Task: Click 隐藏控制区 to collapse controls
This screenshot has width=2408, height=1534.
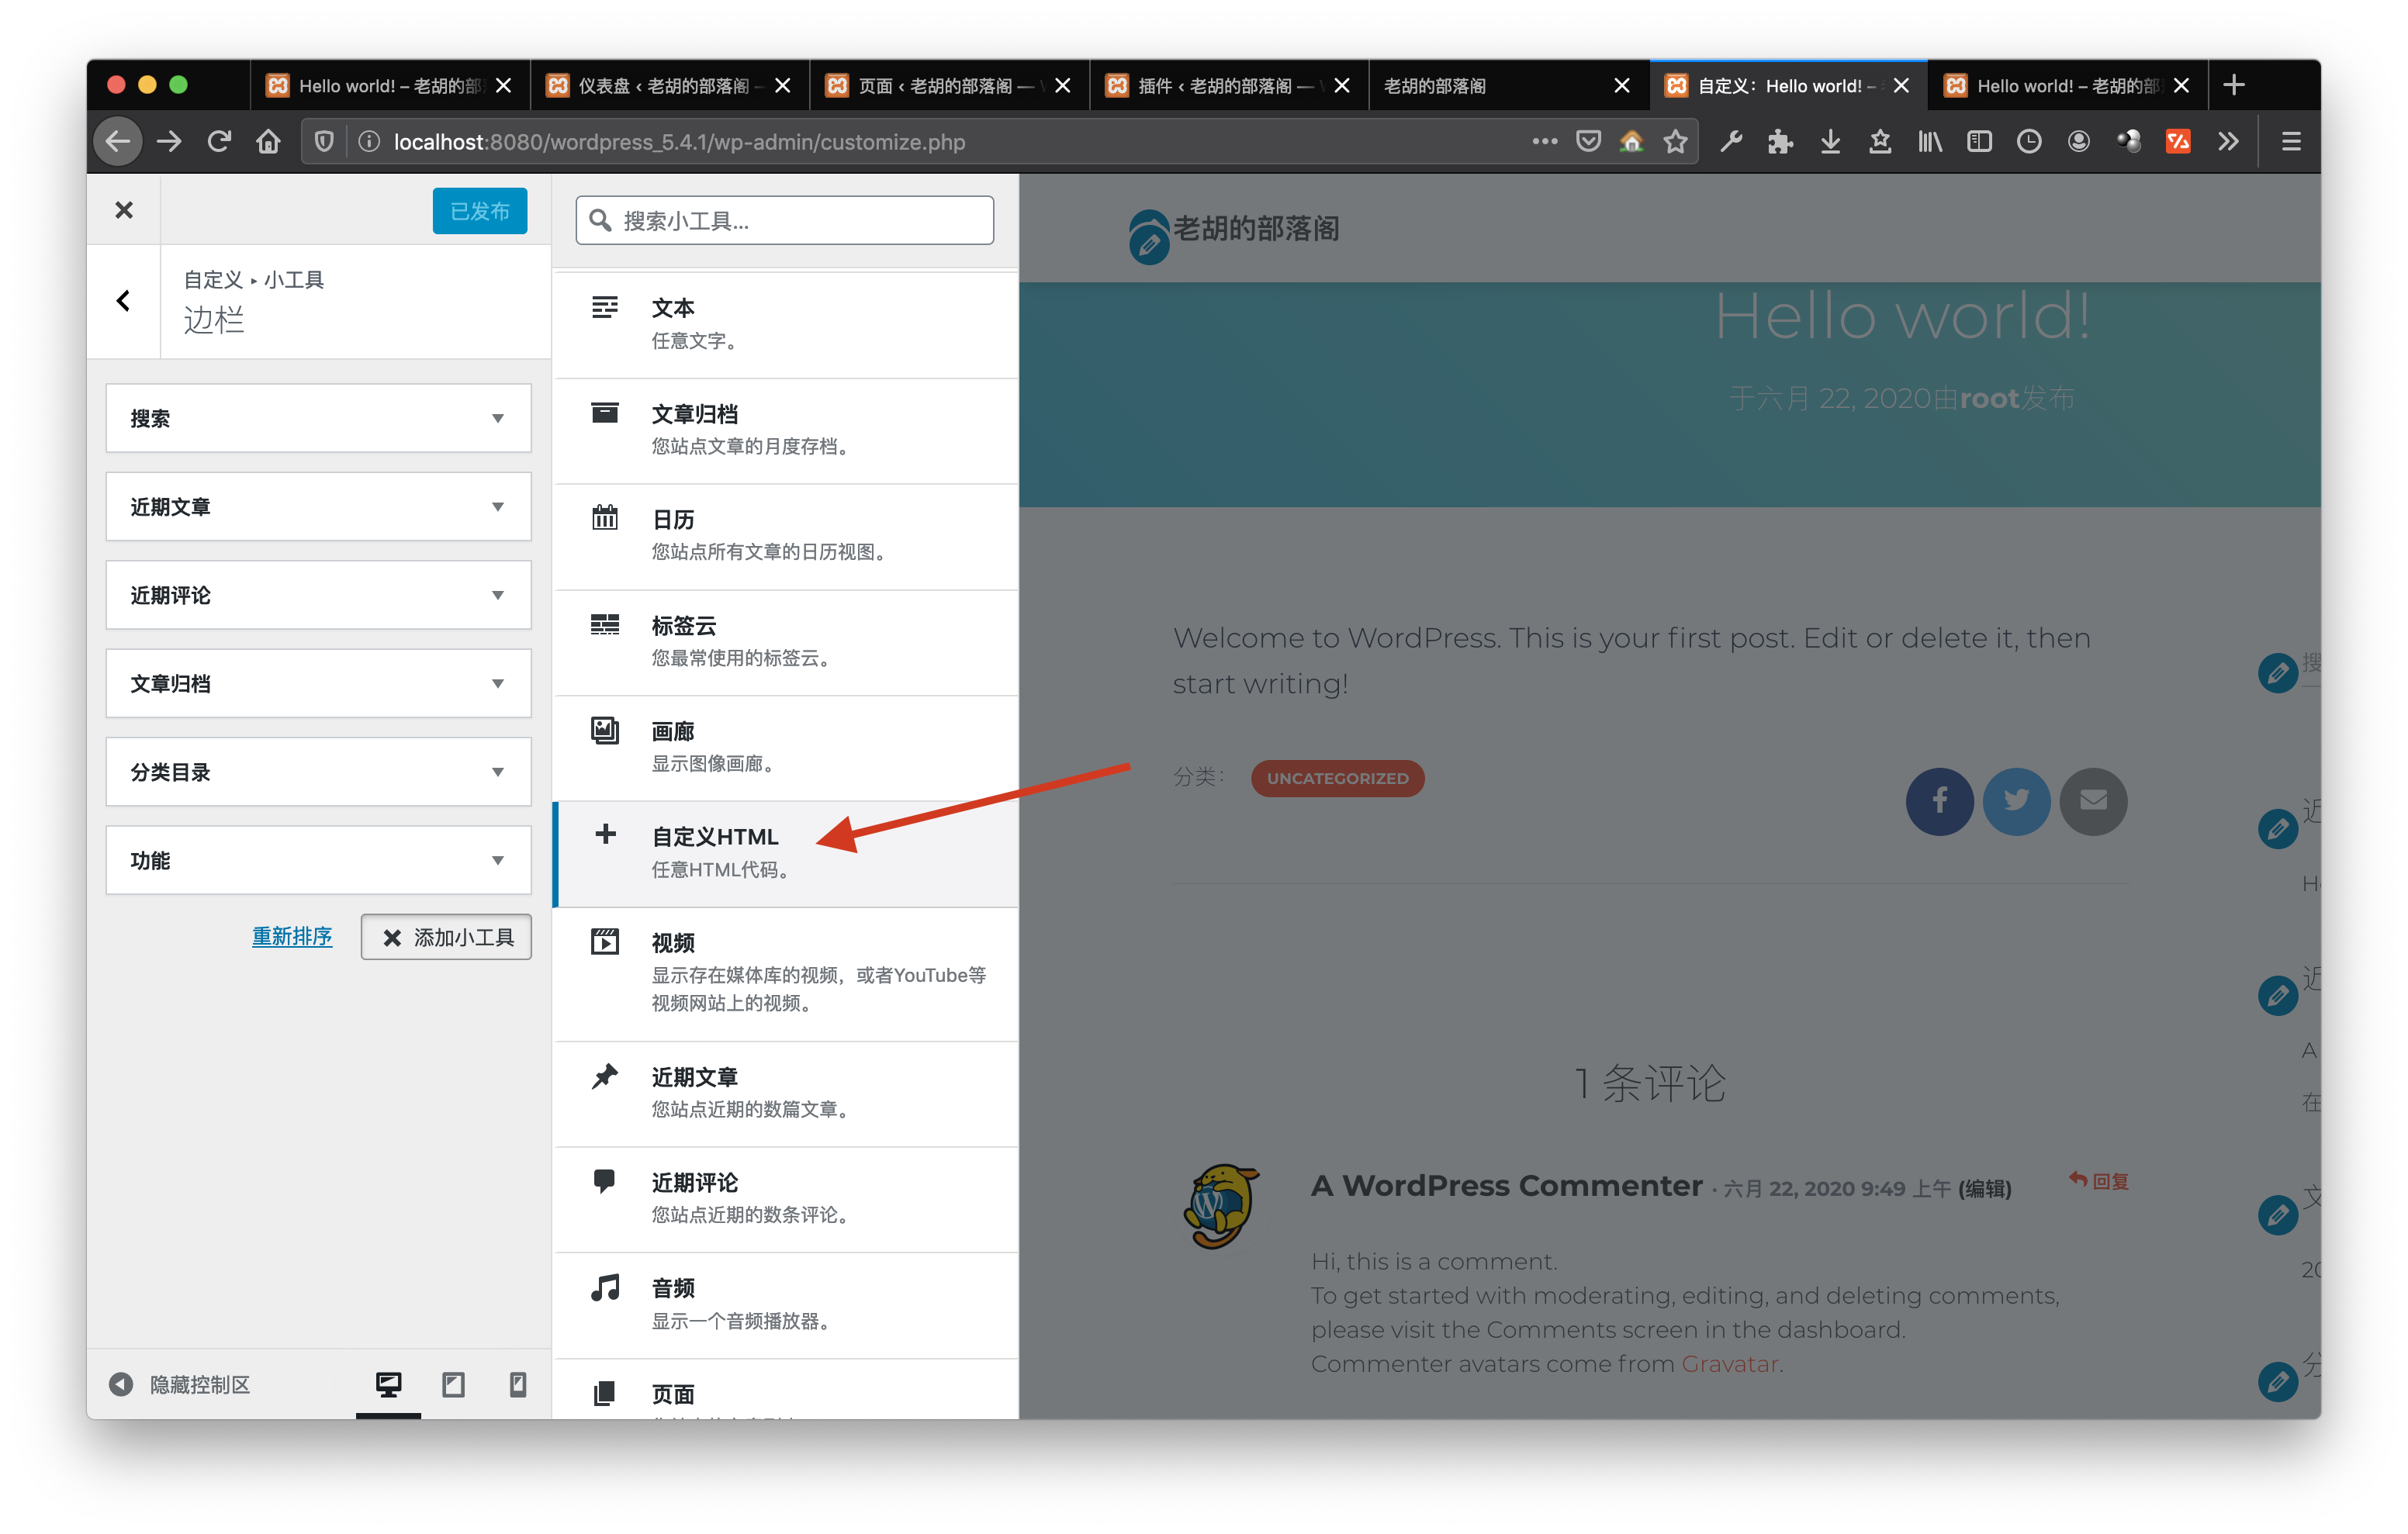Action: point(180,1384)
